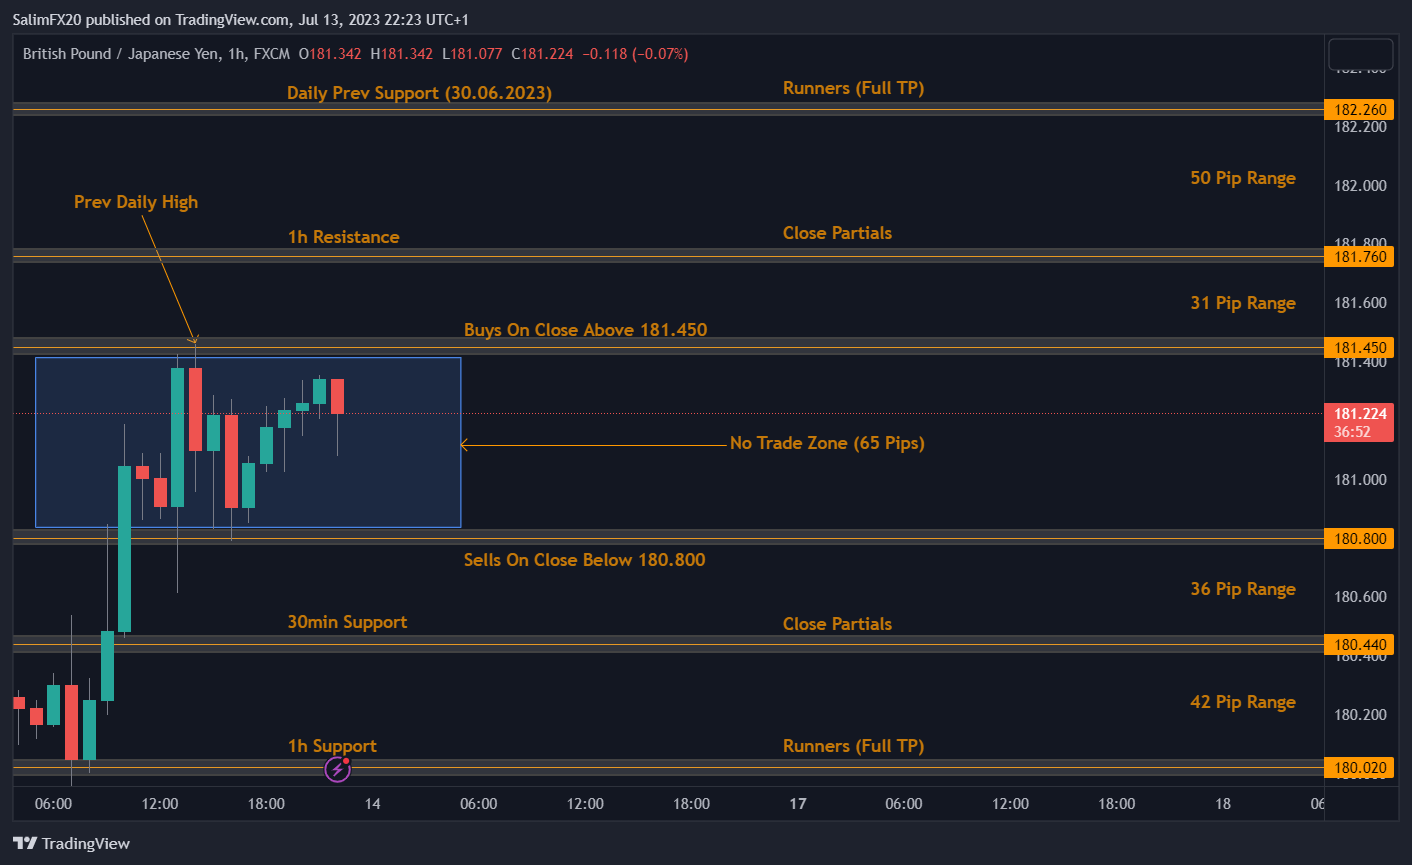This screenshot has width=1412, height=865.
Task: Open the purple lightning alert marker on 1h Support
Action: (x=337, y=768)
